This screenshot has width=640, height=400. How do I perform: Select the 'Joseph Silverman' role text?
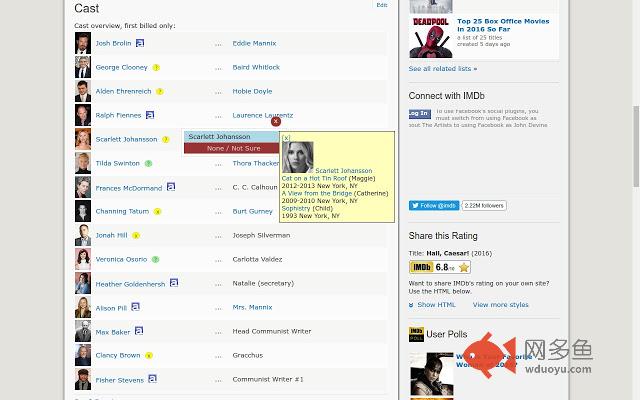261,236
